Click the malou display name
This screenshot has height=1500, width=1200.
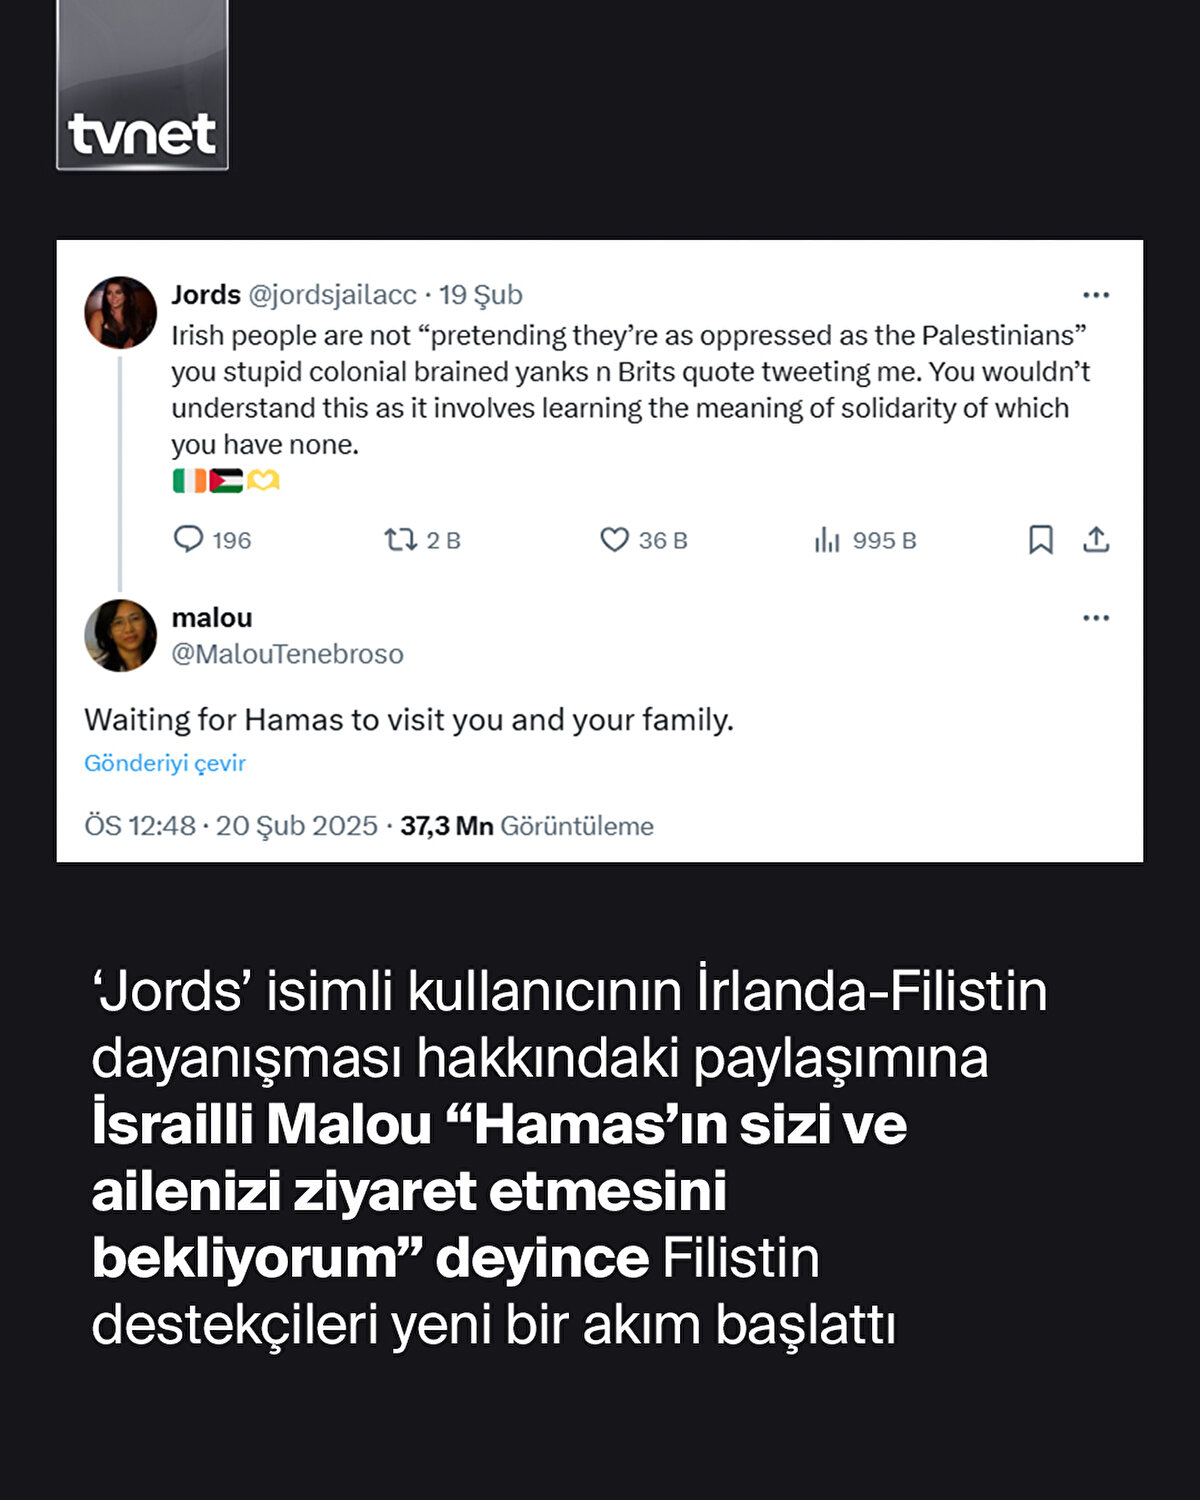tap(212, 618)
